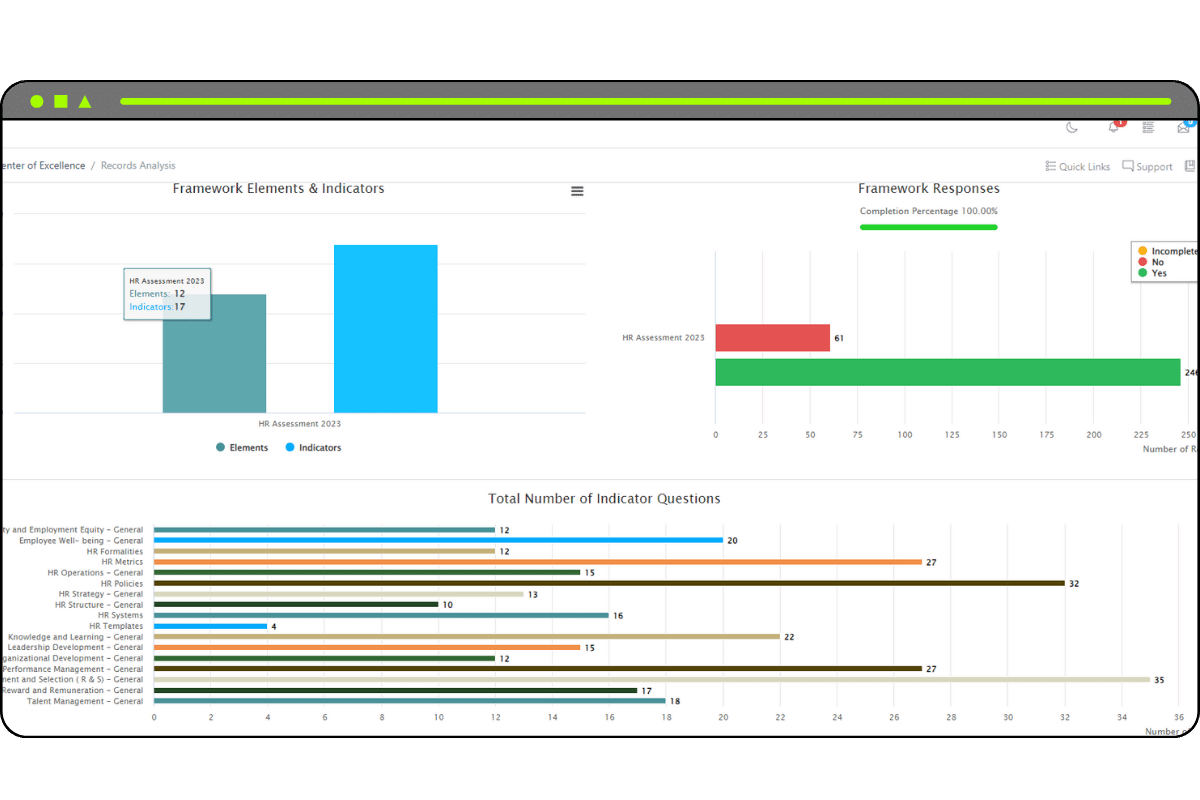Viewport: 1200px width, 800px height.
Task: Select the red No bar in Framework Responses
Action: (772, 337)
